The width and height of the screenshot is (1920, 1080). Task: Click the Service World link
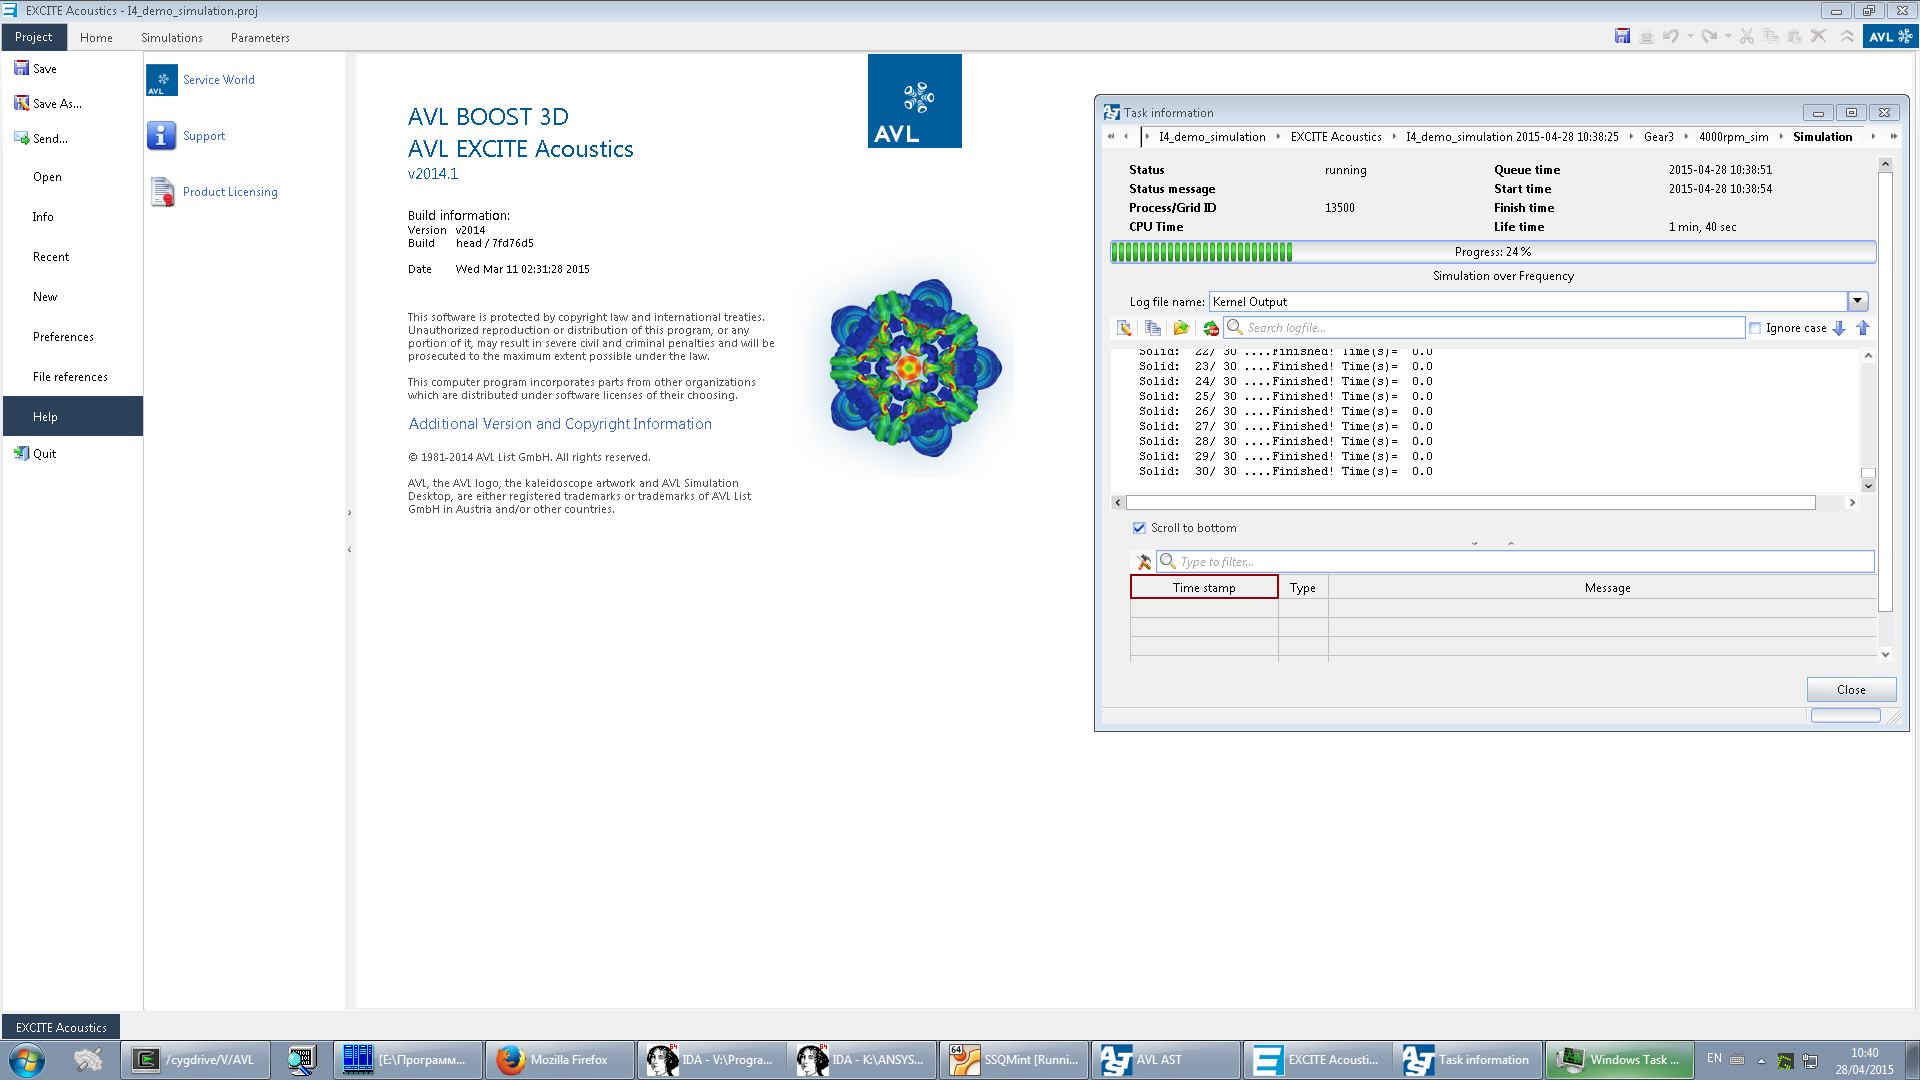pyautogui.click(x=219, y=80)
